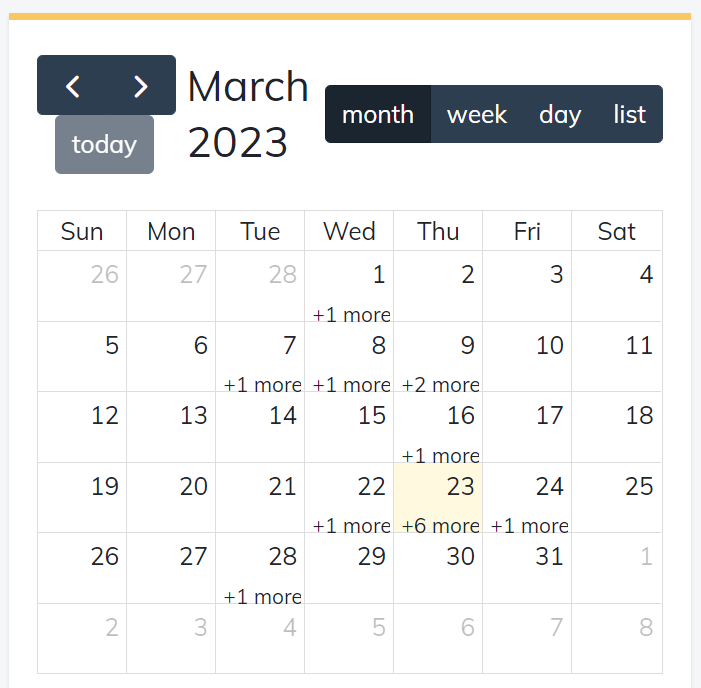The width and height of the screenshot is (701, 688).
Task: Switch to week view
Action: pos(477,115)
